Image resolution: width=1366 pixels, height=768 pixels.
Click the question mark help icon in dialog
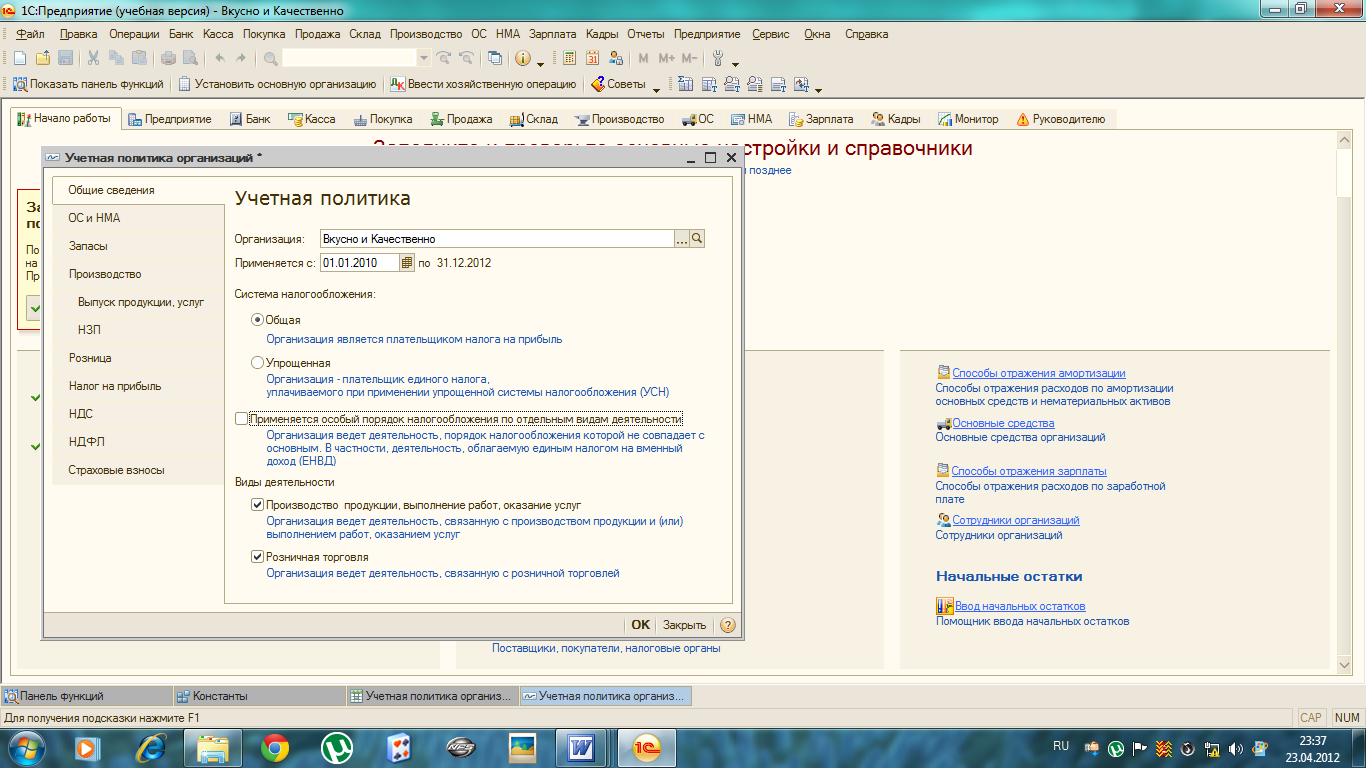(727, 625)
